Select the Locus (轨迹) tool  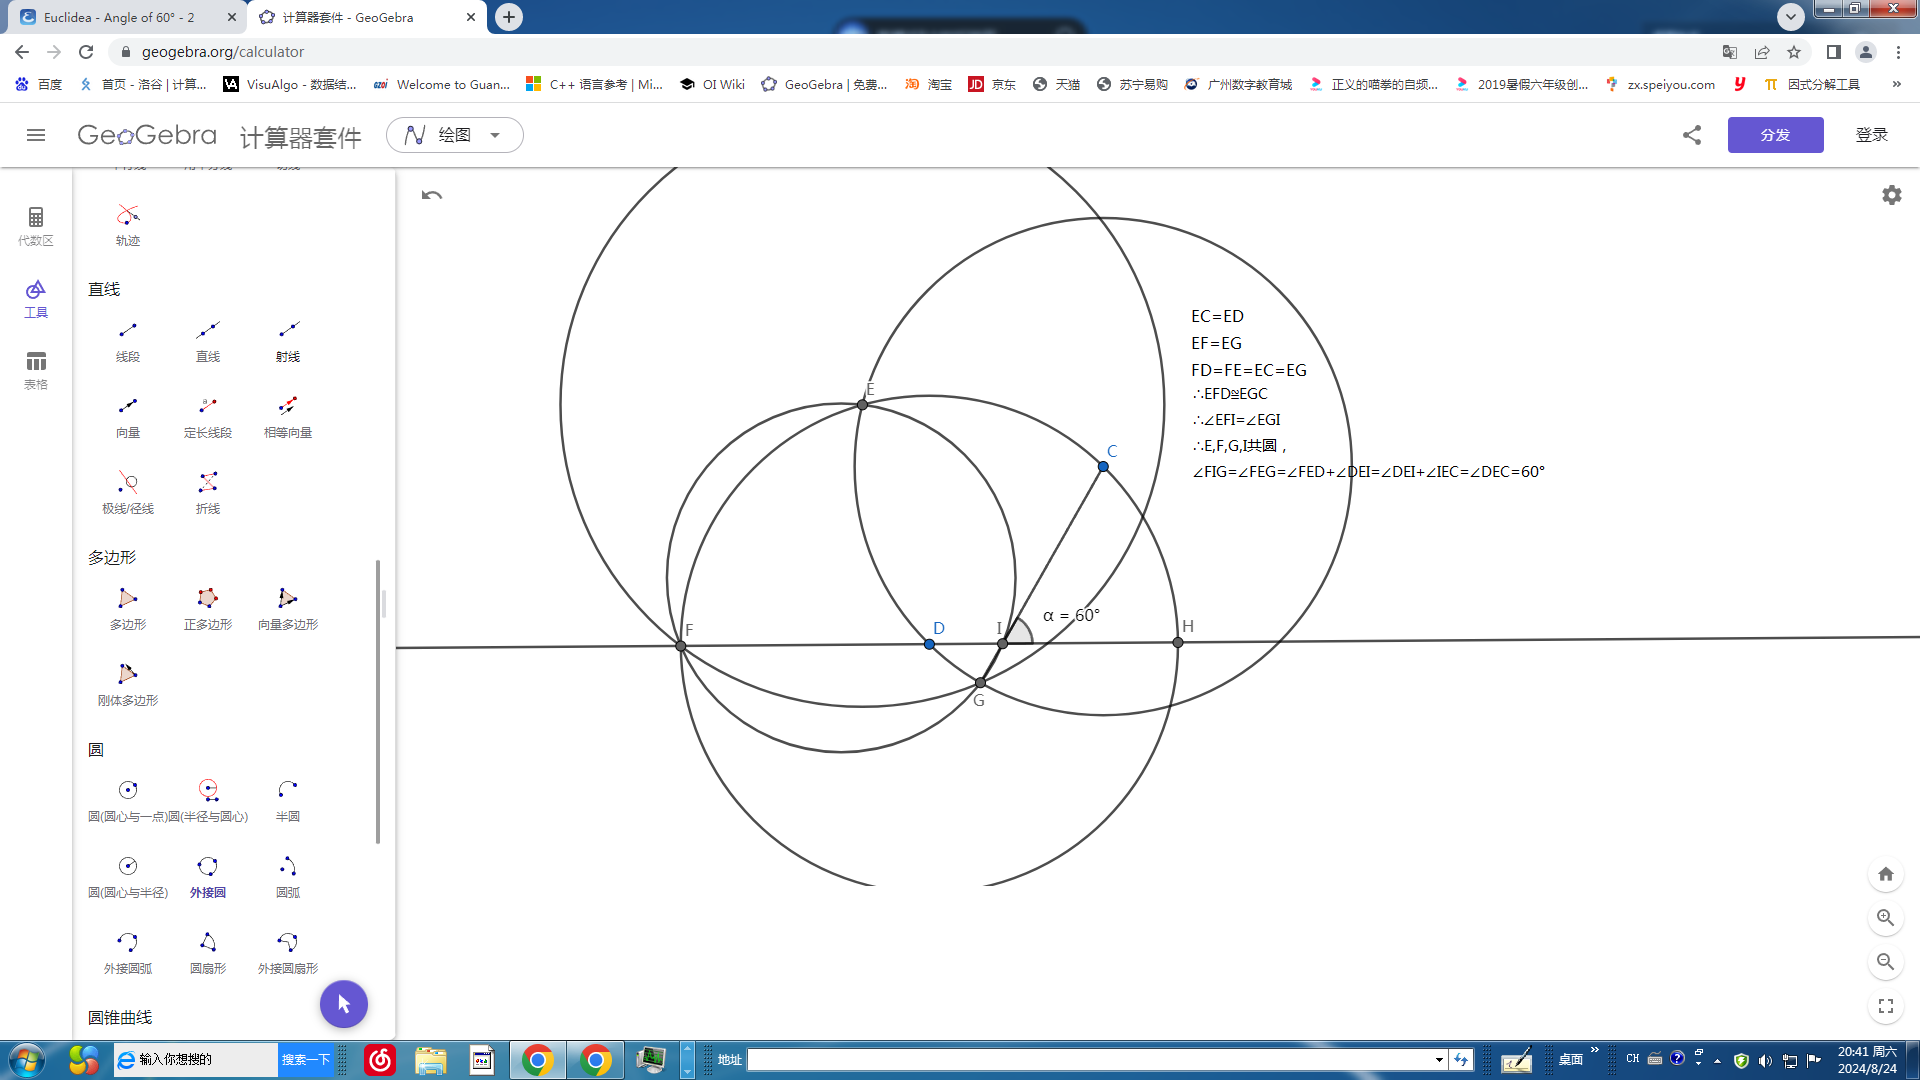tap(128, 224)
